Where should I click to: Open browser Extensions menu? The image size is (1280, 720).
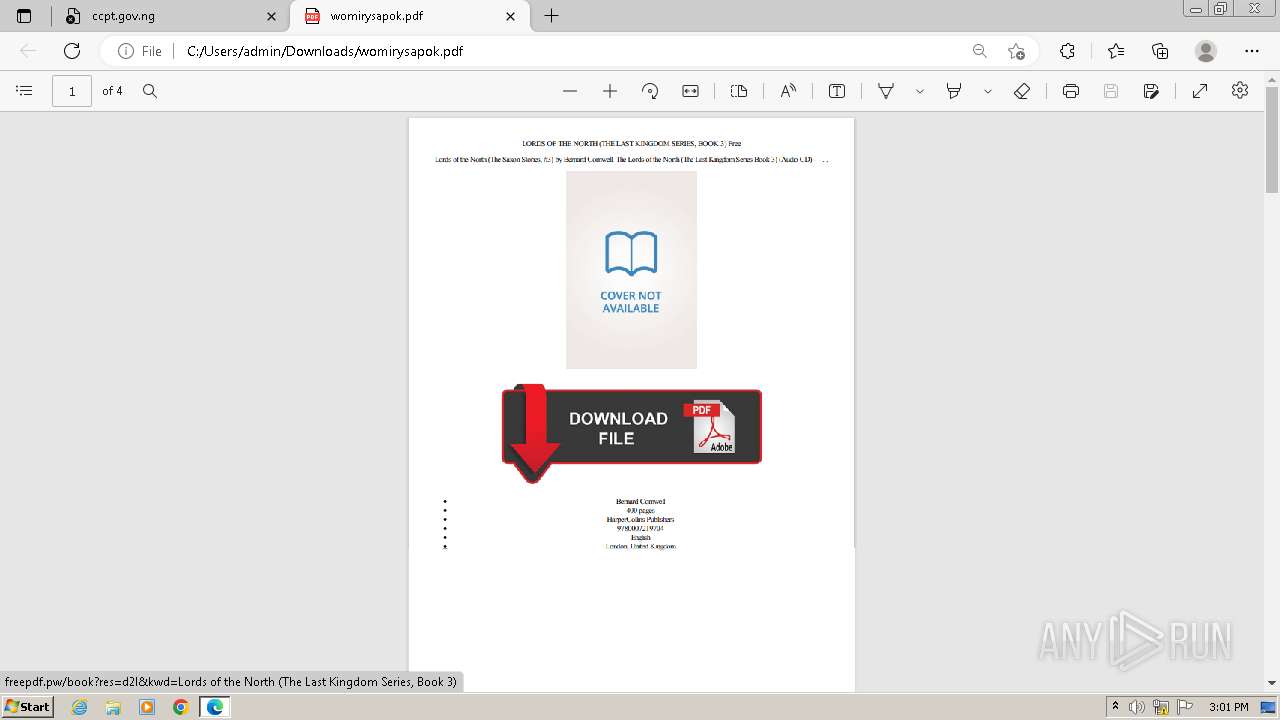pyautogui.click(x=1068, y=51)
